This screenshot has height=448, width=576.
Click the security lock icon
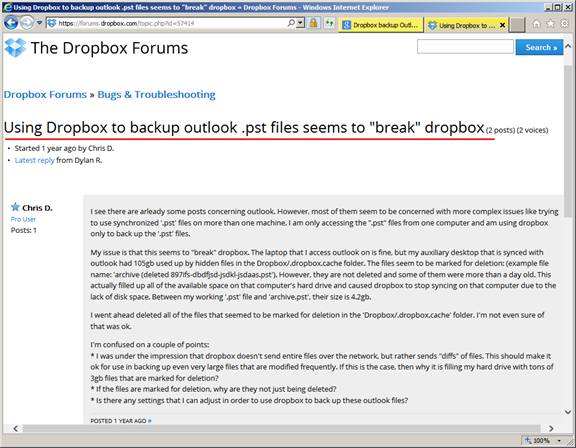click(x=313, y=24)
